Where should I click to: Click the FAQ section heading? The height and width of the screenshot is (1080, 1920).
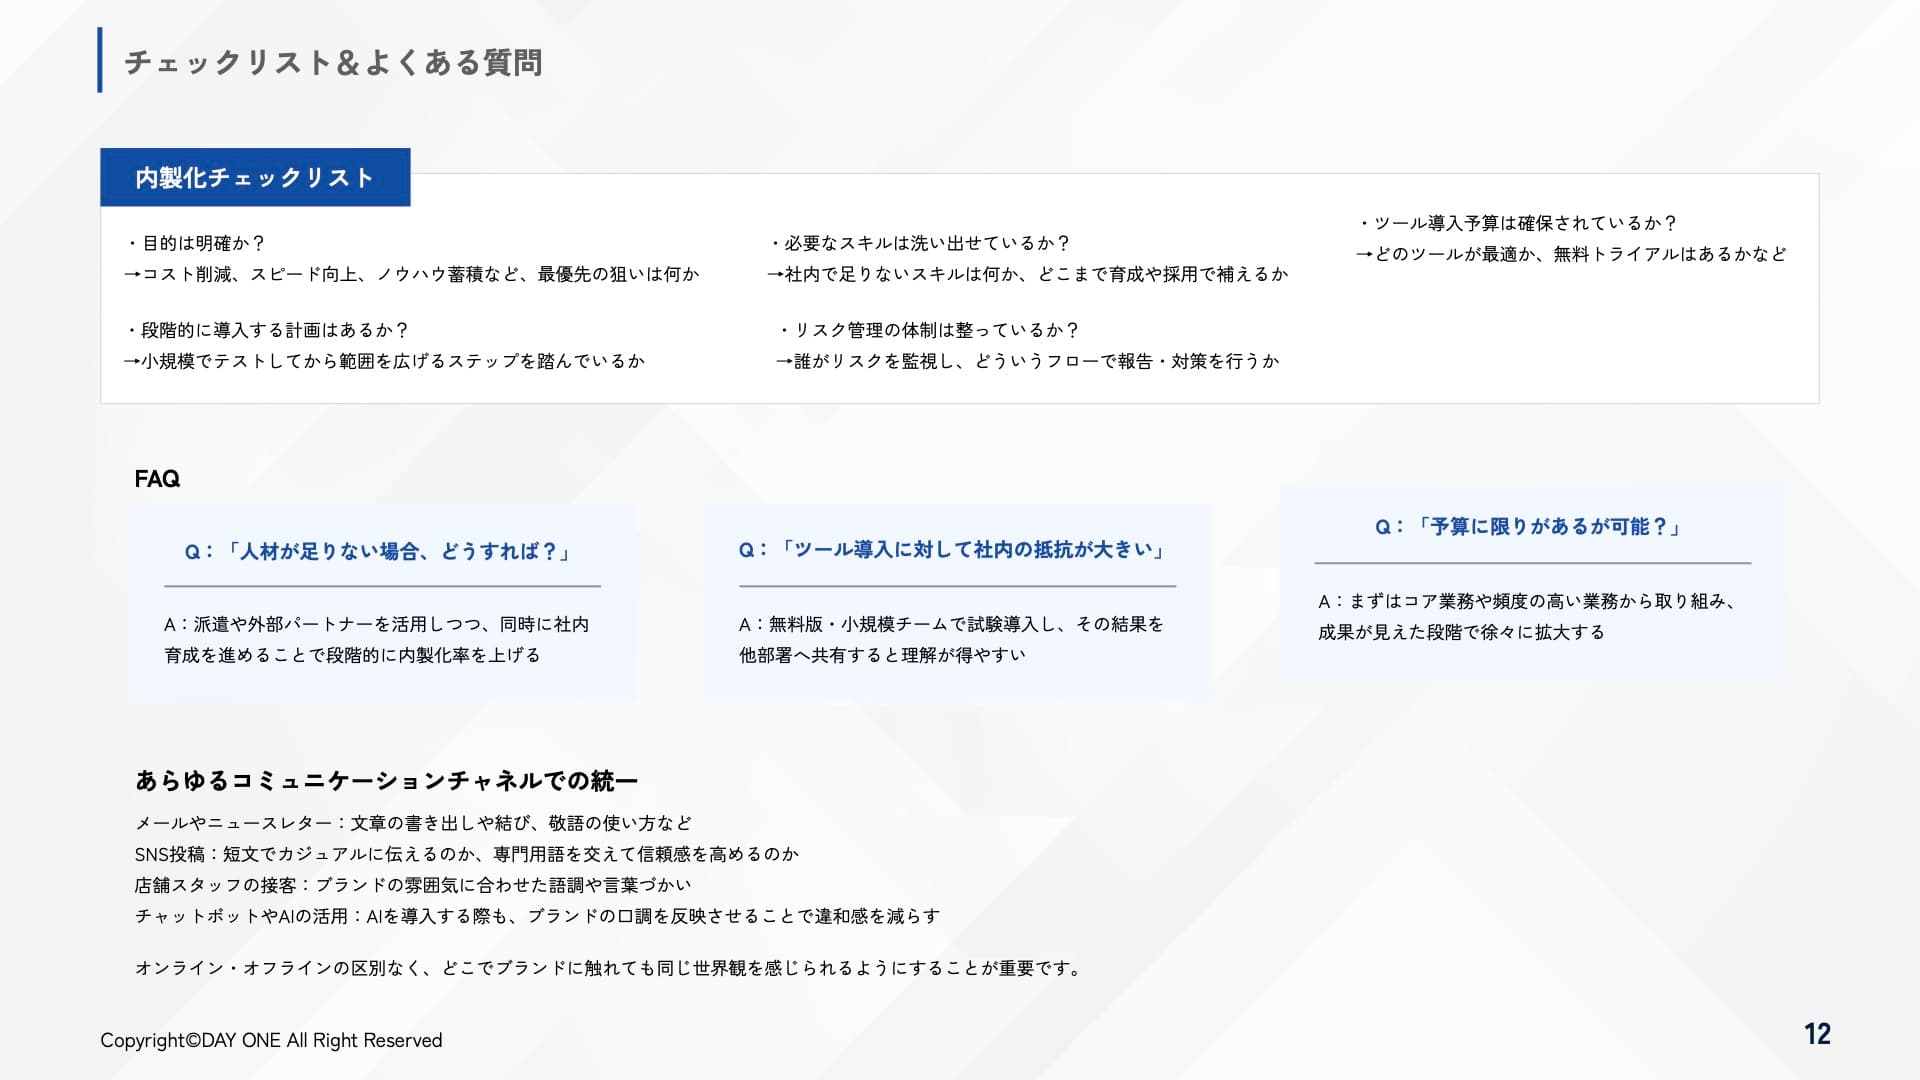click(157, 479)
